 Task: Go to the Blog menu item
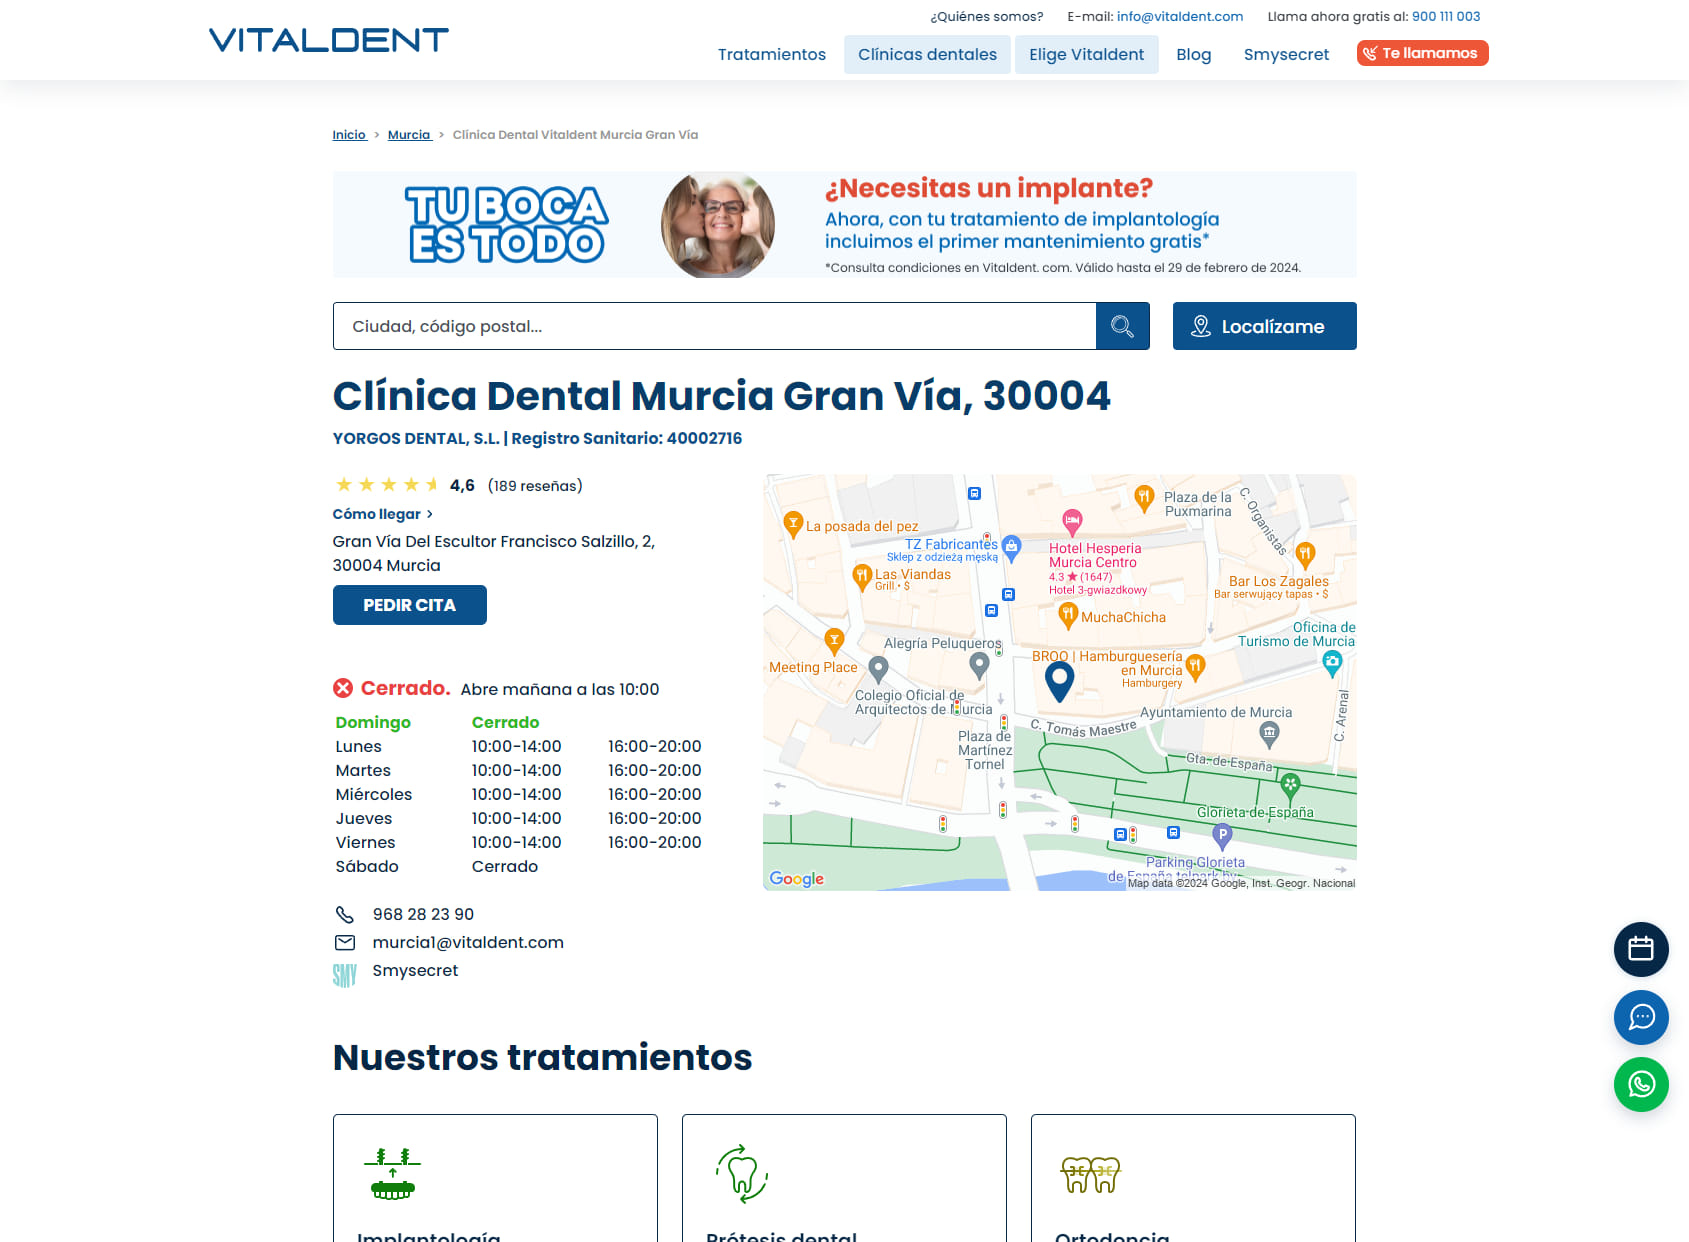point(1194,54)
